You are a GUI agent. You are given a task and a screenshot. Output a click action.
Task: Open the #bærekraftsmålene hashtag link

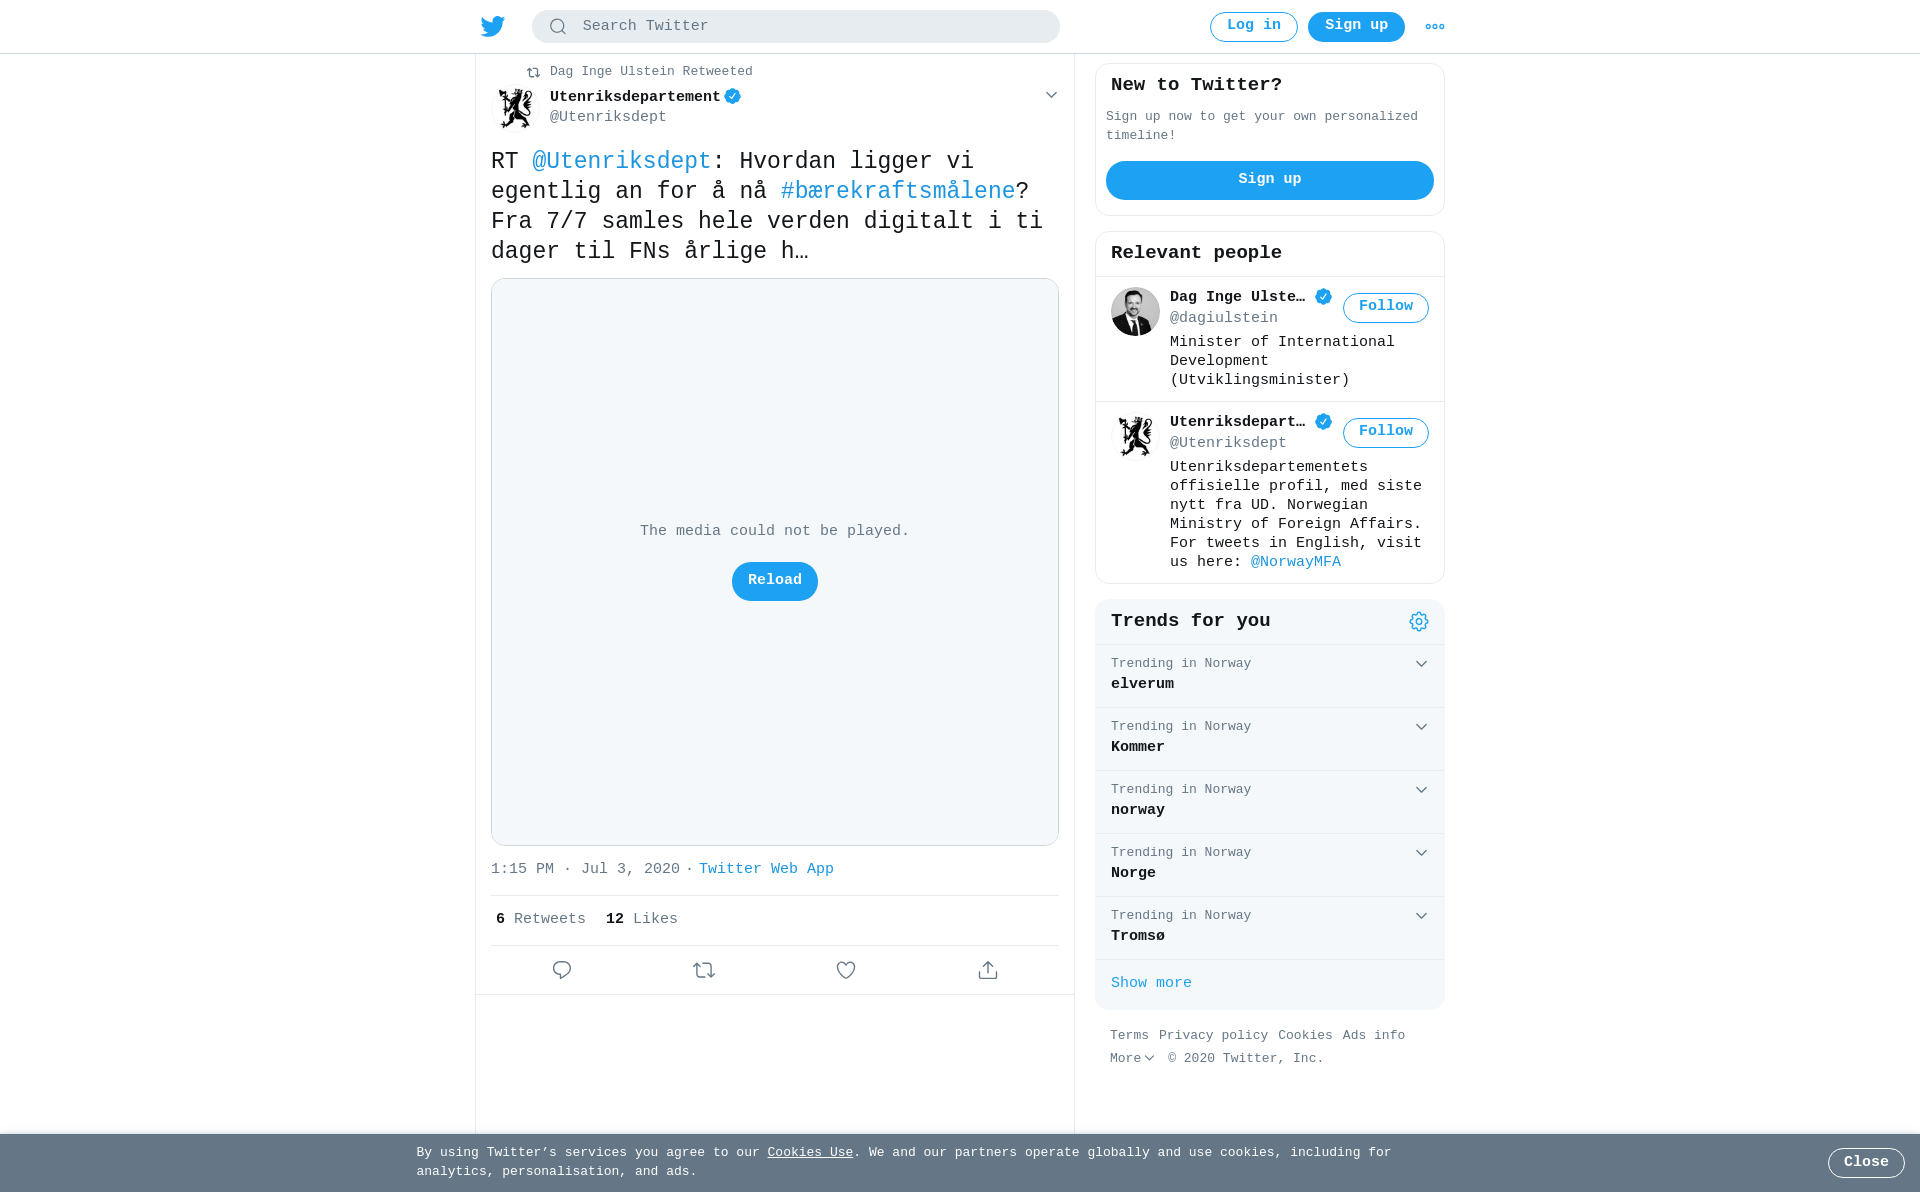click(898, 191)
